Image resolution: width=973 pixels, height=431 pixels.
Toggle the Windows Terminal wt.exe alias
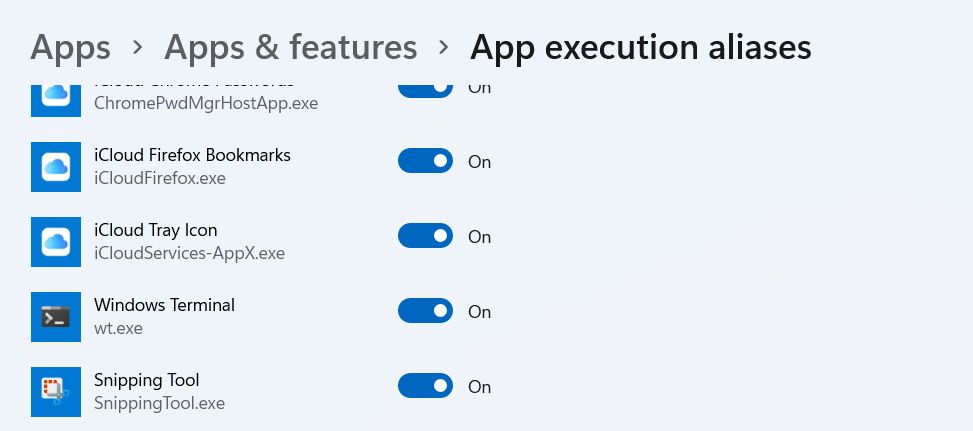tap(425, 311)
